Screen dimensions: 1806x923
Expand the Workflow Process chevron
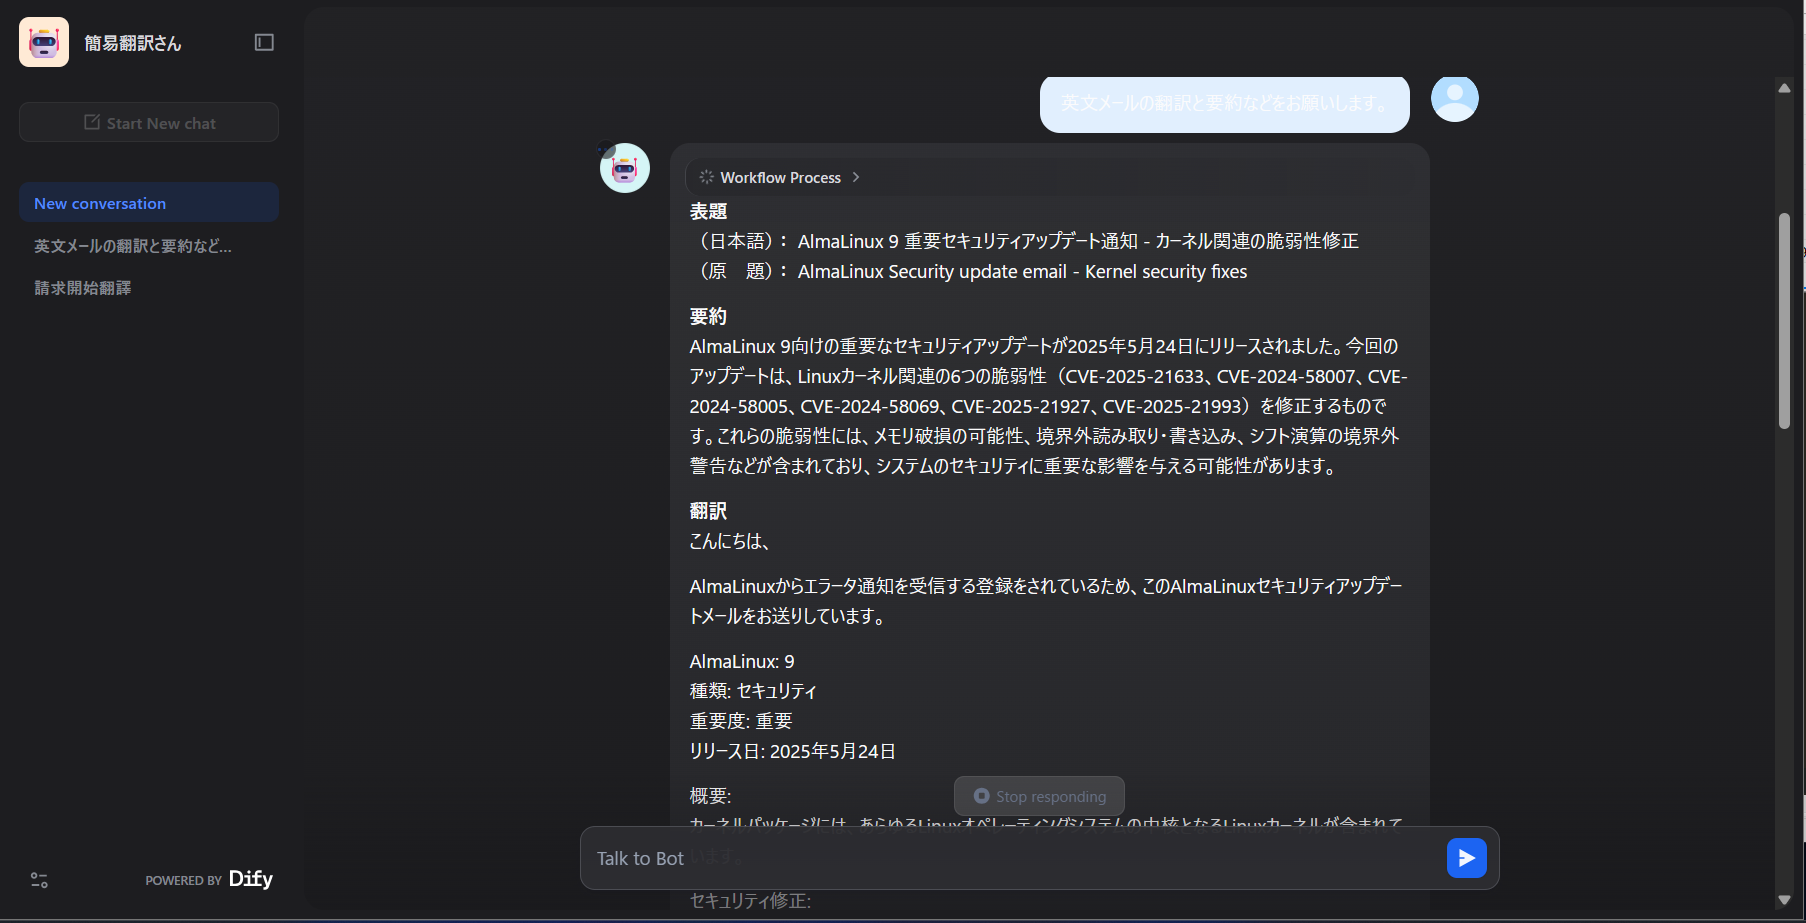click(x=856, y=177)
